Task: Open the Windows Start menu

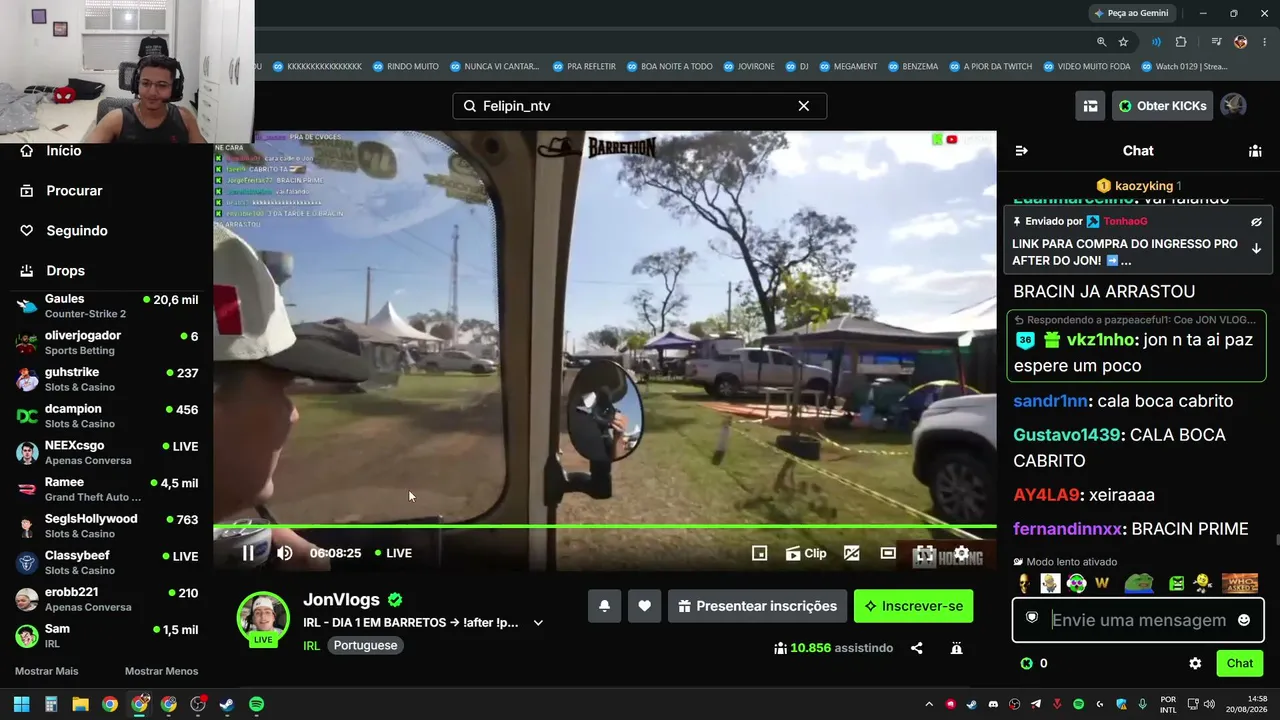Action: (x=21, y=704)
